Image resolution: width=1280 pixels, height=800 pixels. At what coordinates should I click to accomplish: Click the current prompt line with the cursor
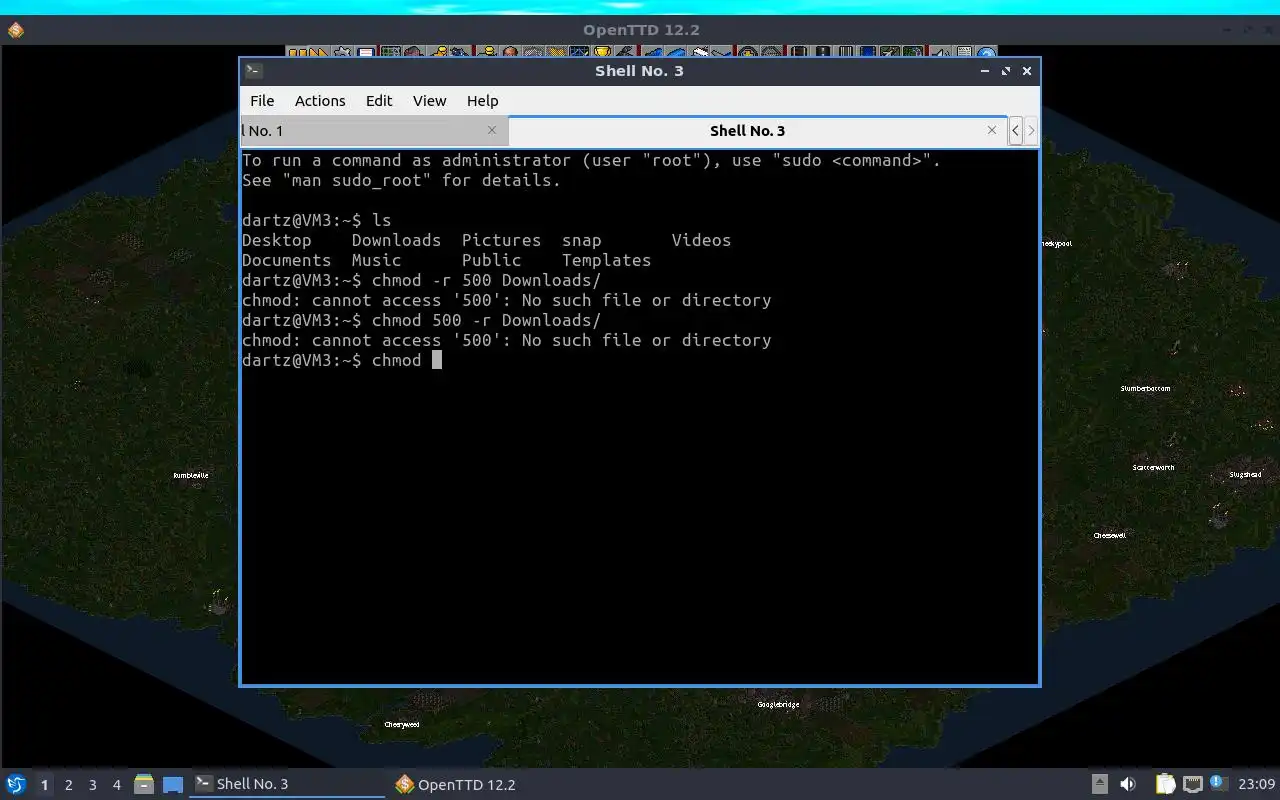point(341,360)
